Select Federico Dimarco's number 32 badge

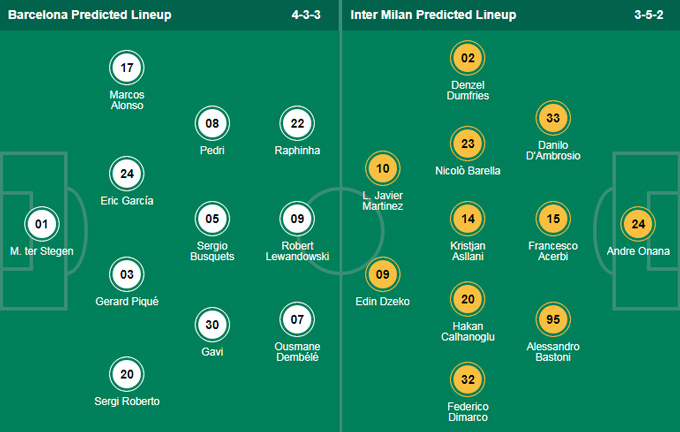[x=468, y=380]
